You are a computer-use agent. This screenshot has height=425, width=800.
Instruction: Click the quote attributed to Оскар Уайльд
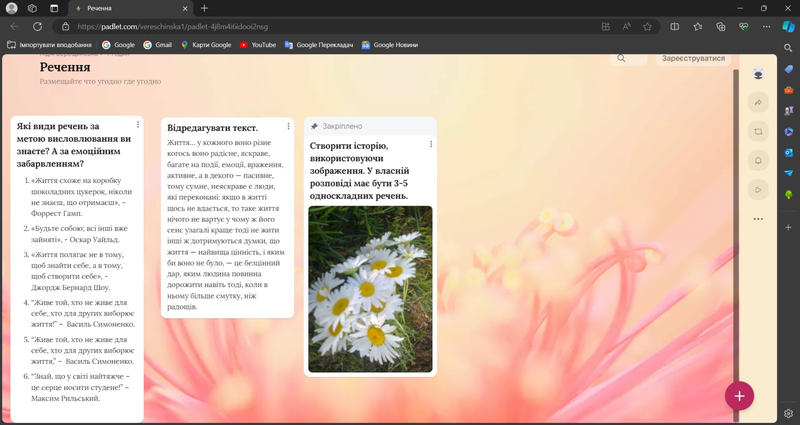click(x=79, y=234)
